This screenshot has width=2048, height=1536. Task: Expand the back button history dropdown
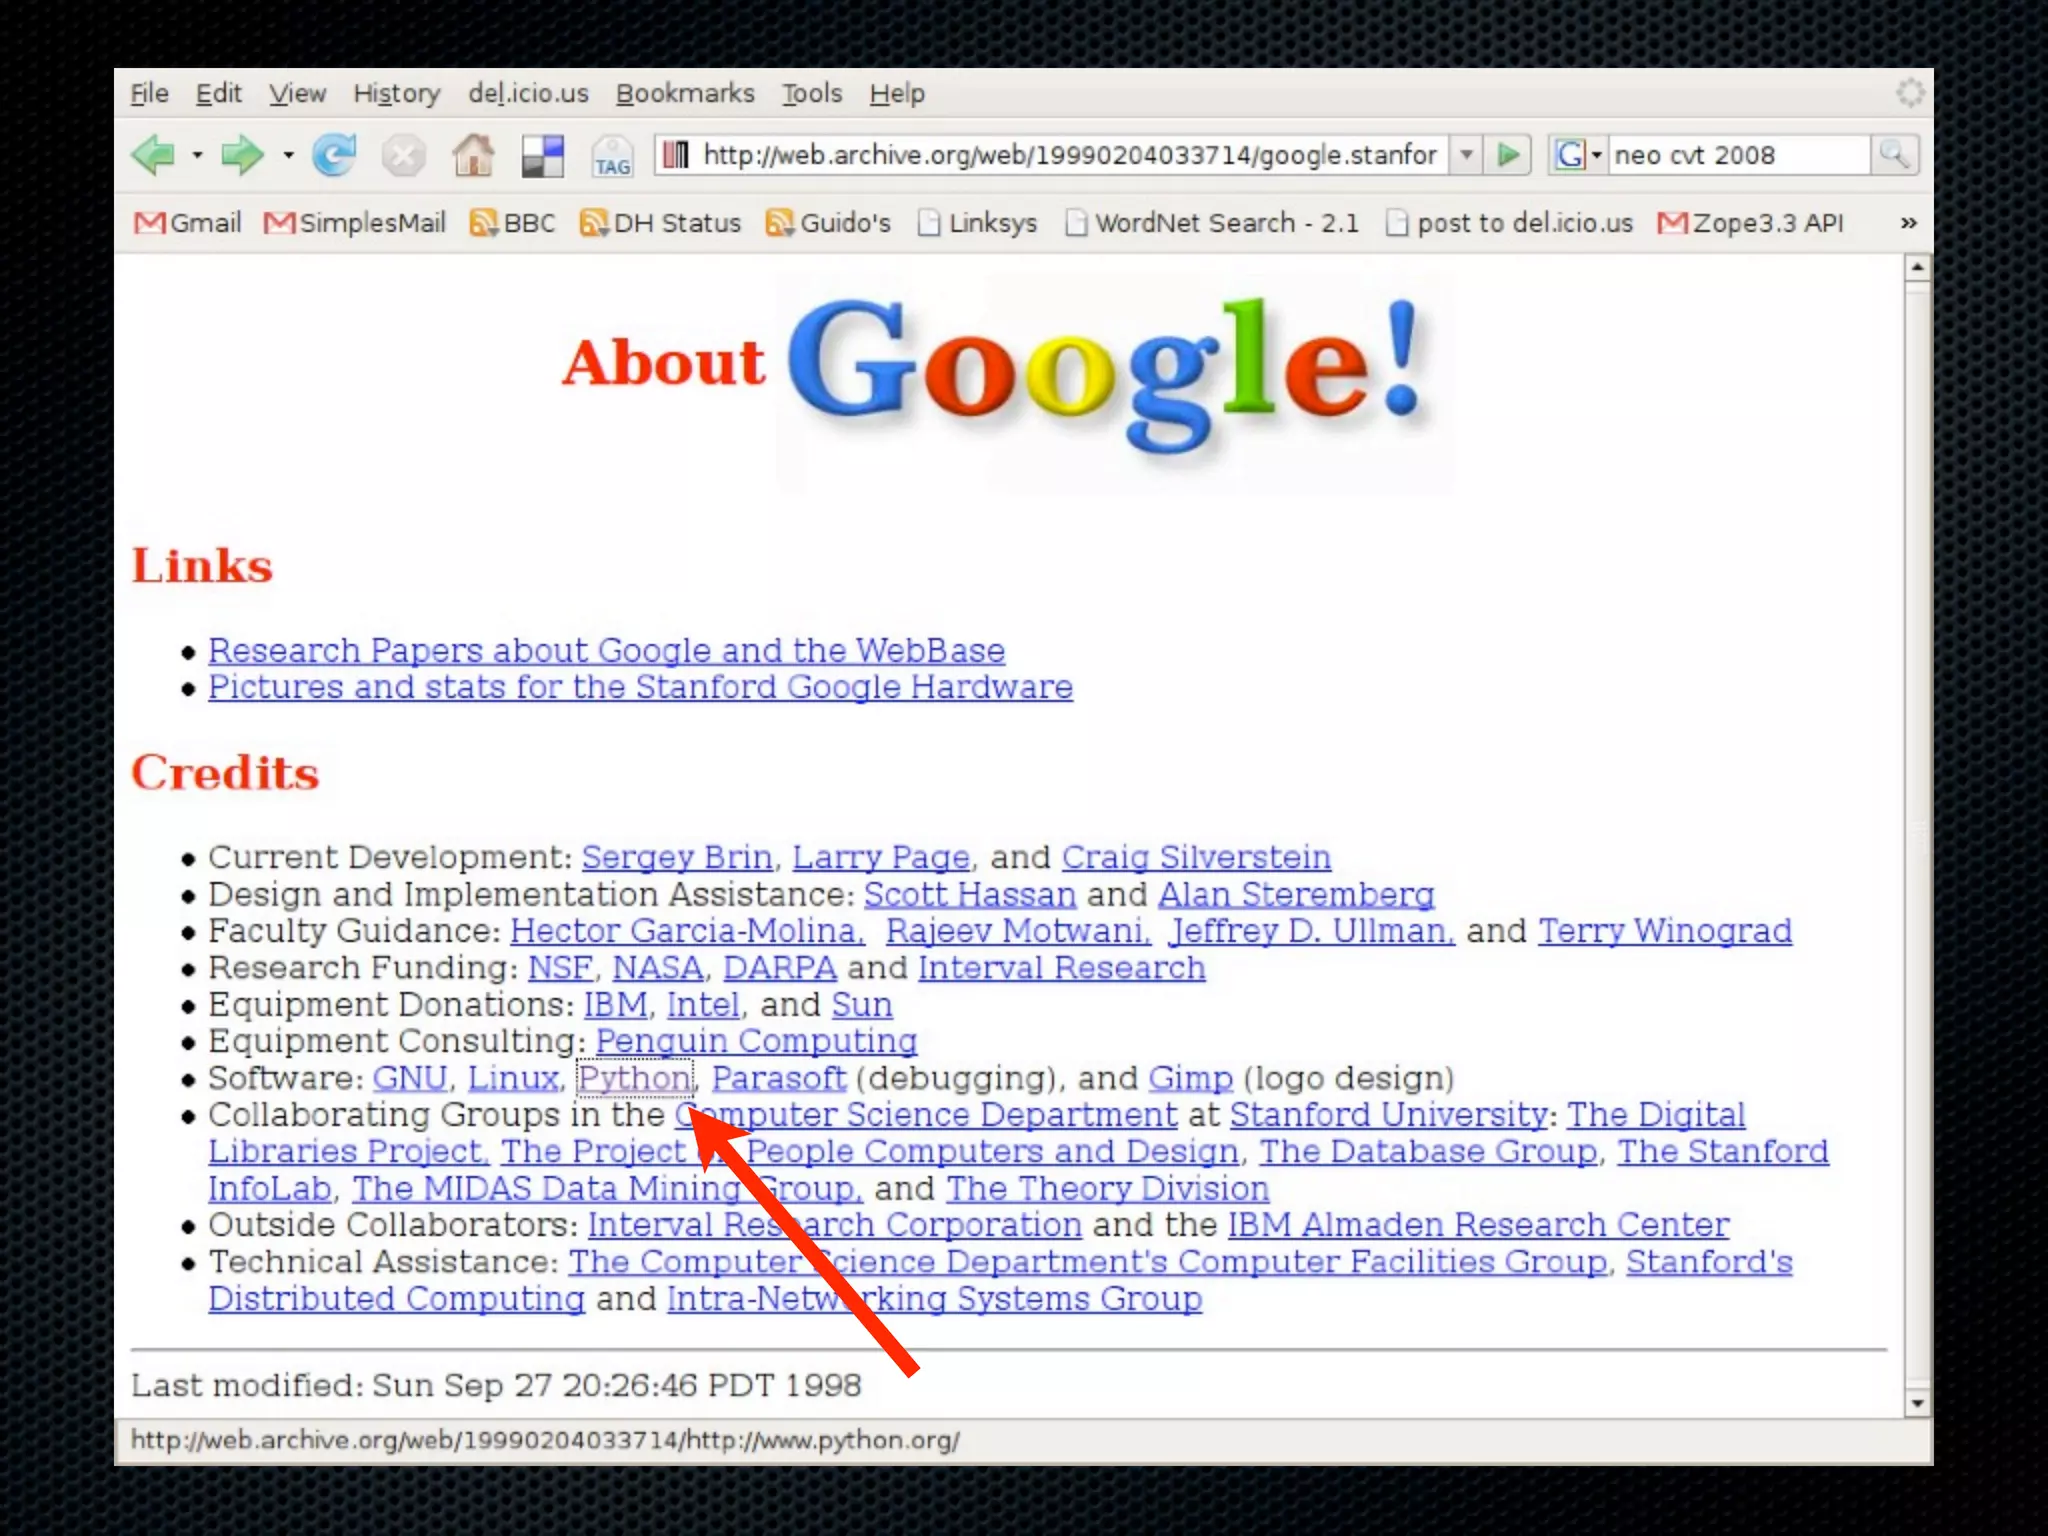click(x=197, y=155)
